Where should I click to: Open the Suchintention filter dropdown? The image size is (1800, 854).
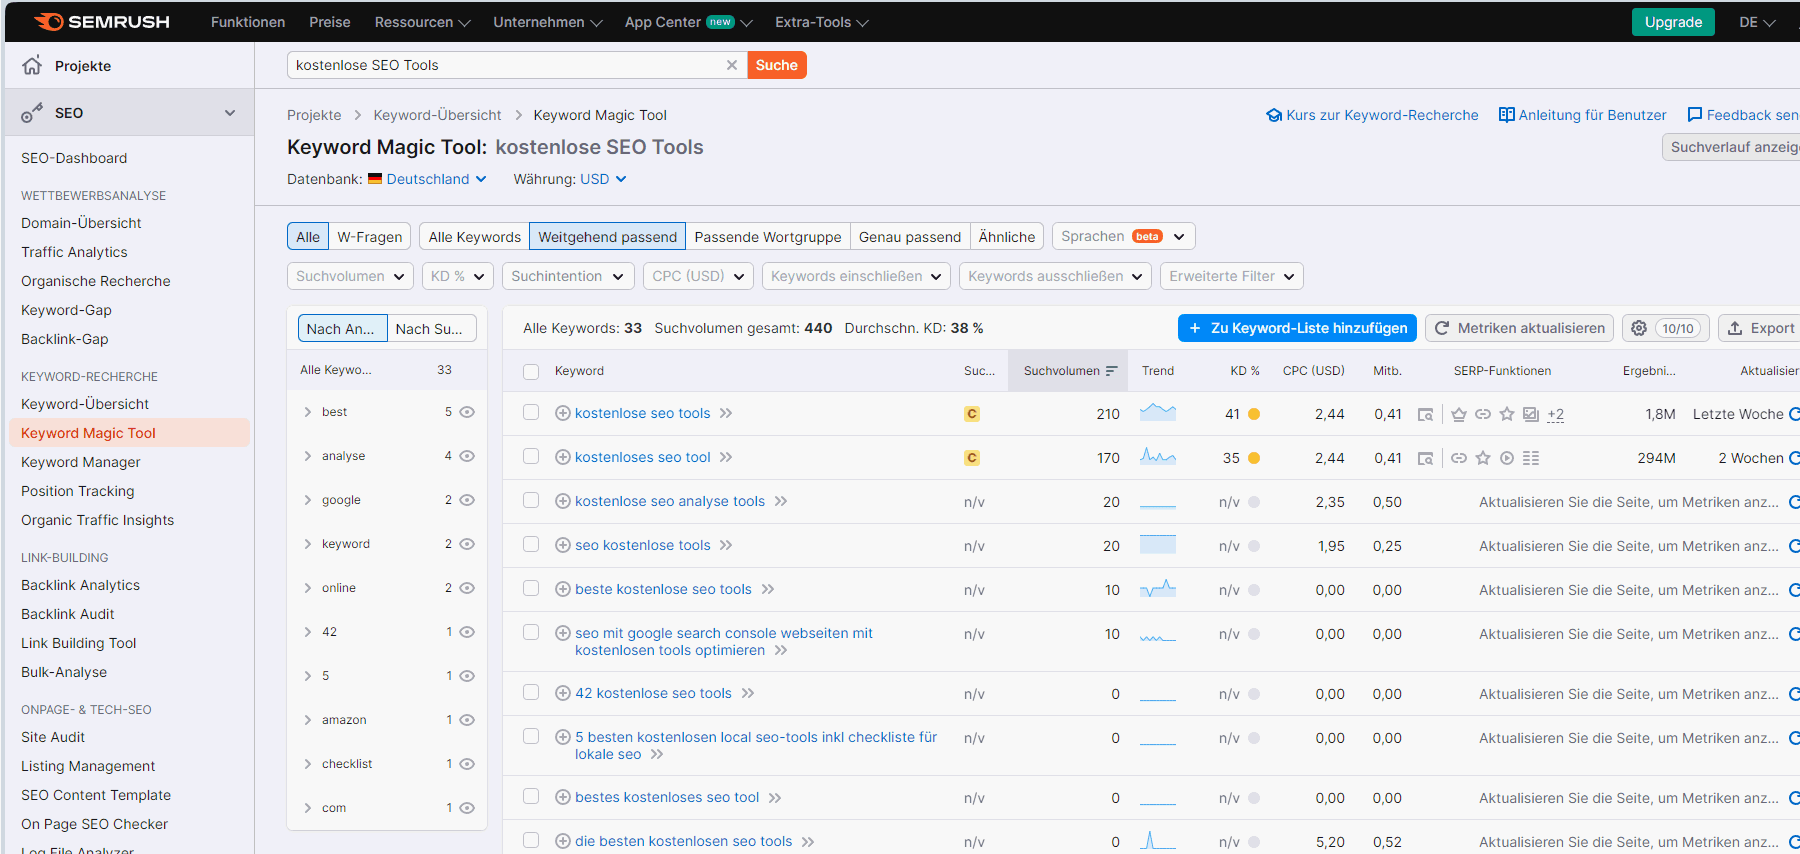(x=568, y=276)
